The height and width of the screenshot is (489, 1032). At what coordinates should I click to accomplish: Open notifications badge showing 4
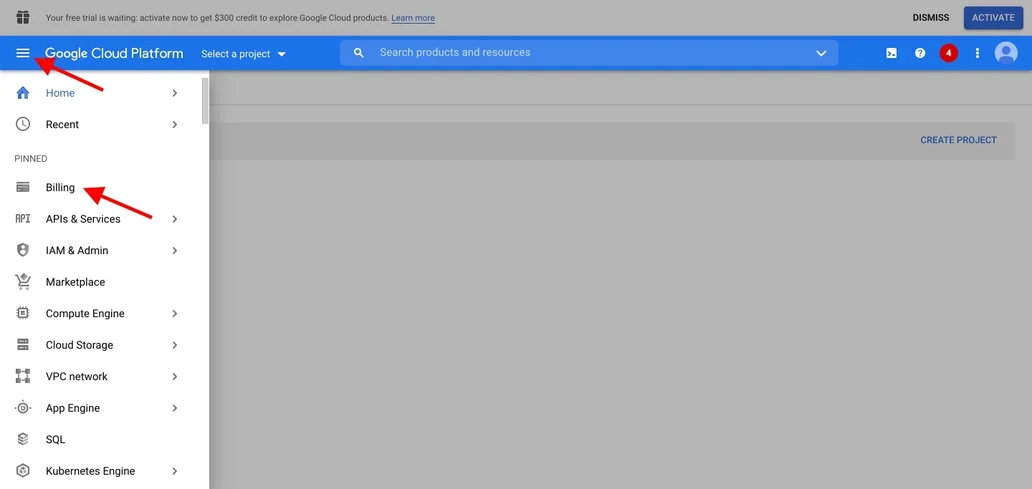click(948, 53)
